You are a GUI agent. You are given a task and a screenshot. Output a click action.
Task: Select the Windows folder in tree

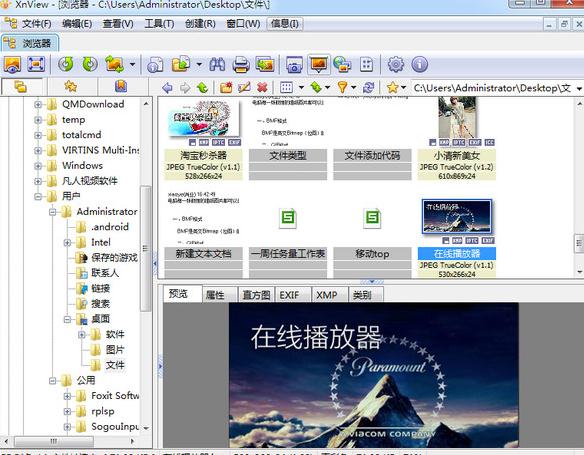(x=82, y=165)
